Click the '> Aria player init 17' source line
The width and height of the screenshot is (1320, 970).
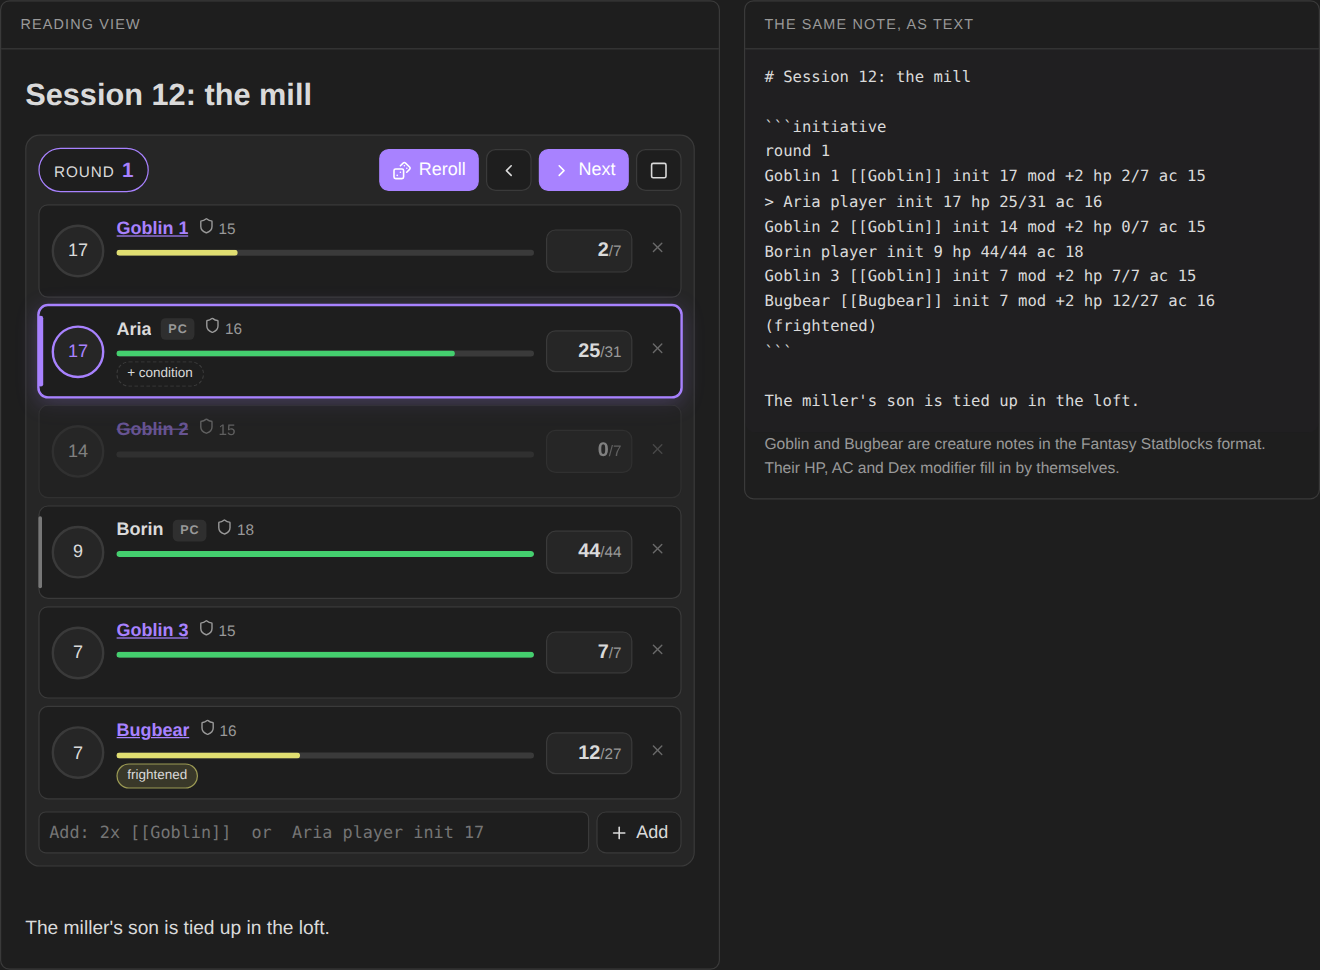coord(933,202)
